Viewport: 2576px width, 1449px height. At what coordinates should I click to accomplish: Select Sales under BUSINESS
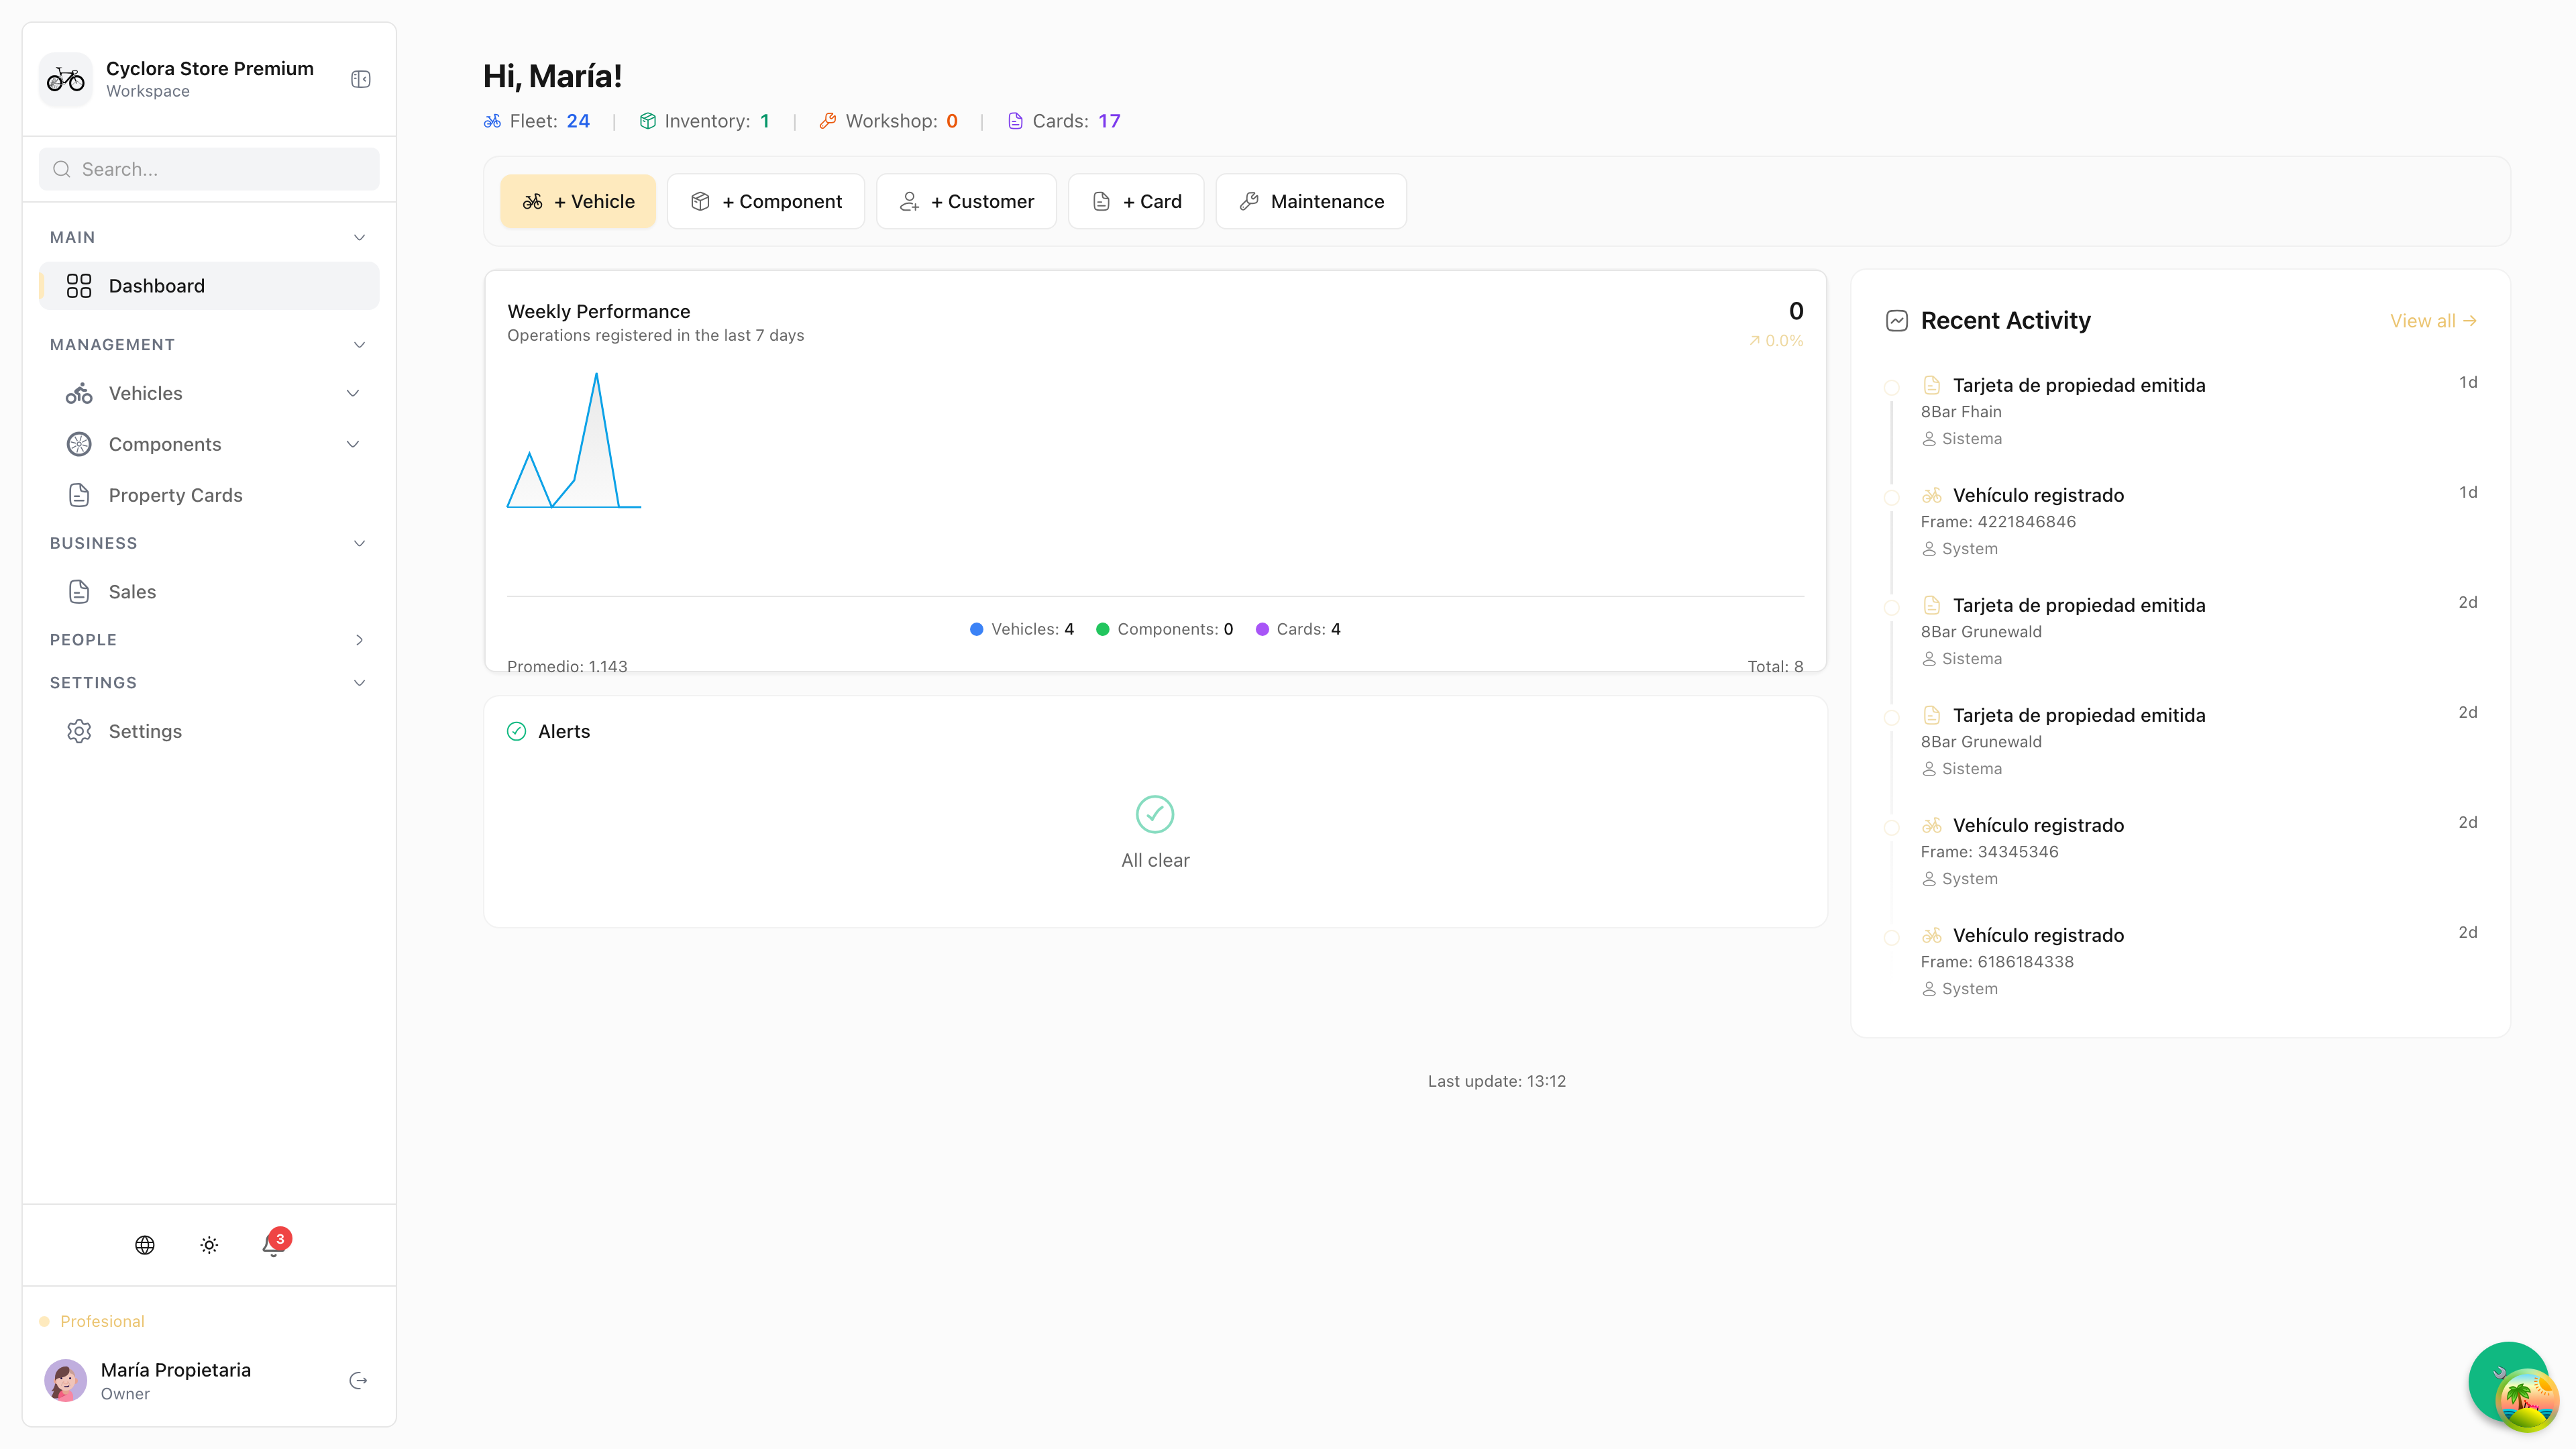click(x=132, y=591)
